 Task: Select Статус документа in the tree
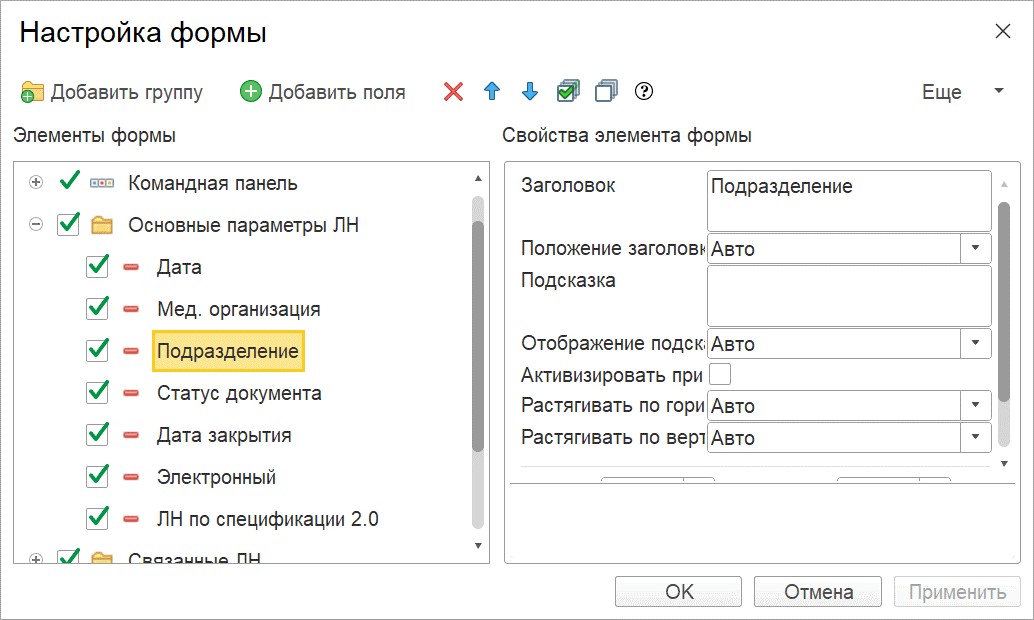pyautogui.click(x=239, y=393)
